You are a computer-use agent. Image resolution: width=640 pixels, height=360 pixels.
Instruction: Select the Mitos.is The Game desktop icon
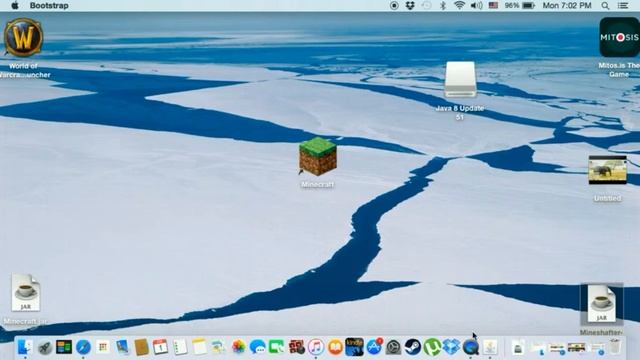[x=619, y=37]
